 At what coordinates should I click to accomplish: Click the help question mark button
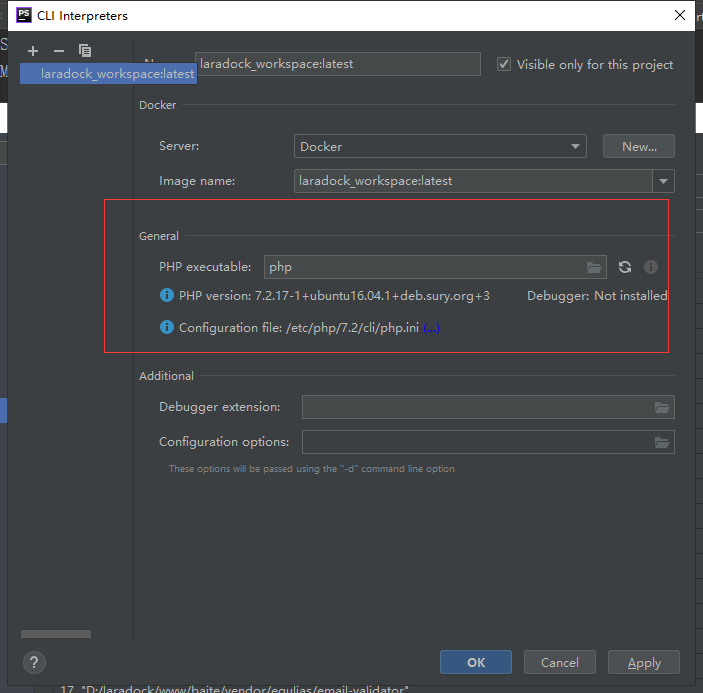(x=34, y=662)
